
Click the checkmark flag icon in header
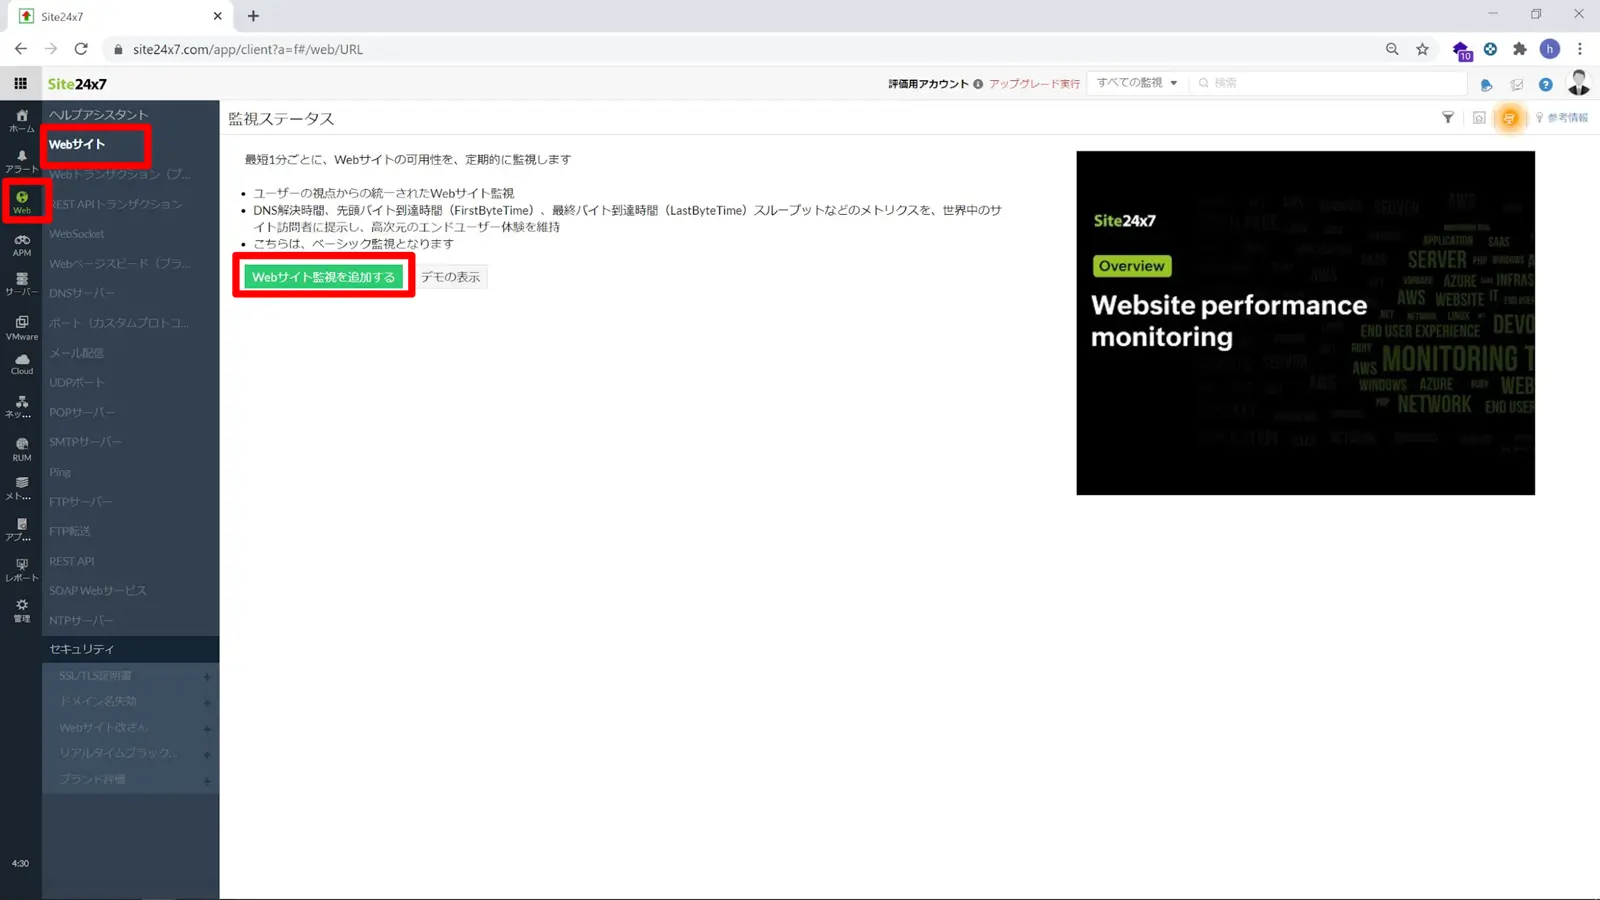coord(1517,85)
